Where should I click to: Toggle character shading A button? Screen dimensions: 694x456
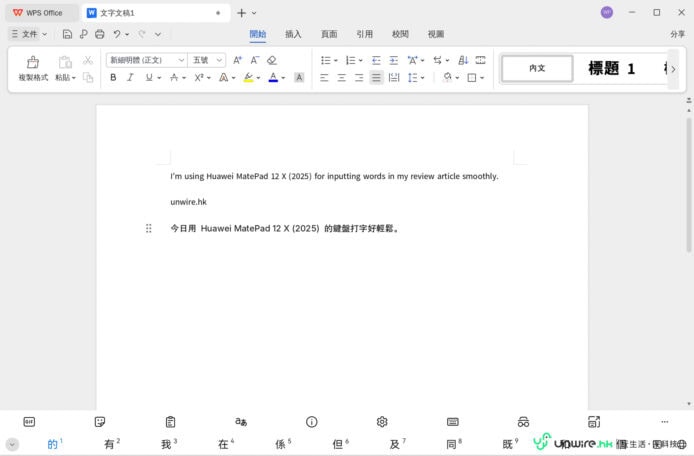pos(299,77)
